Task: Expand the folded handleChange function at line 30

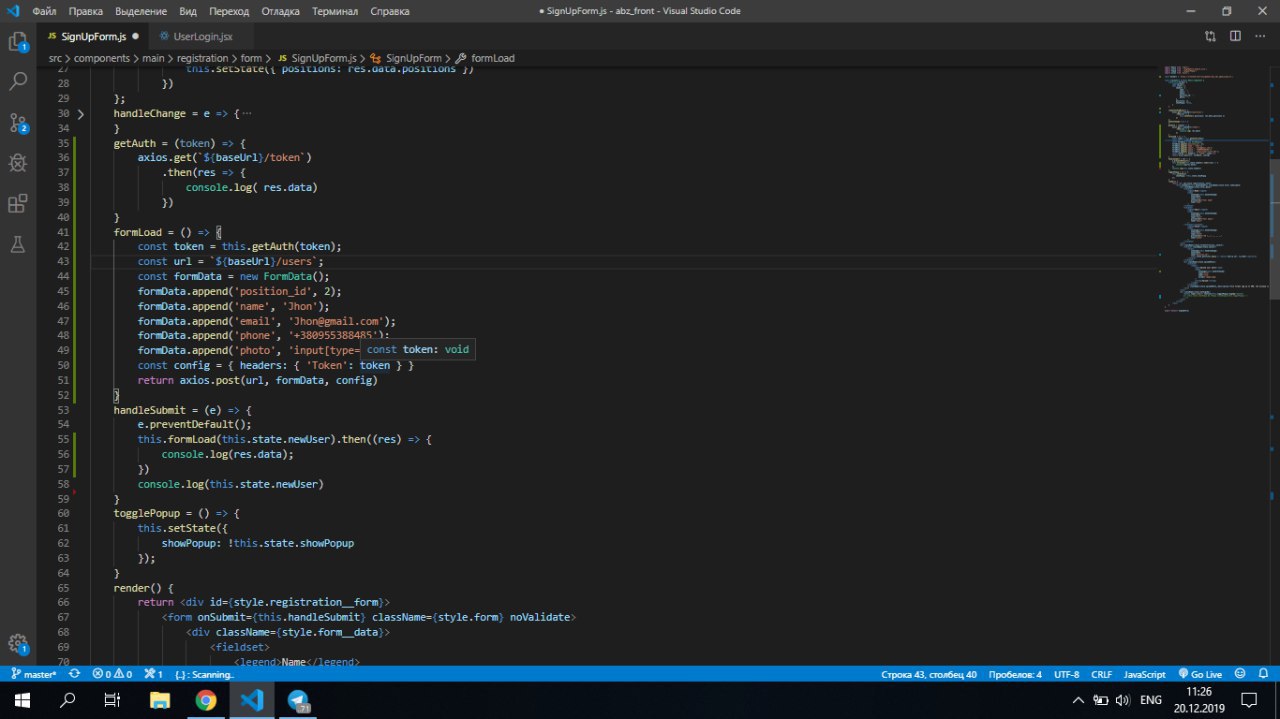Action: tap(80, 114)
